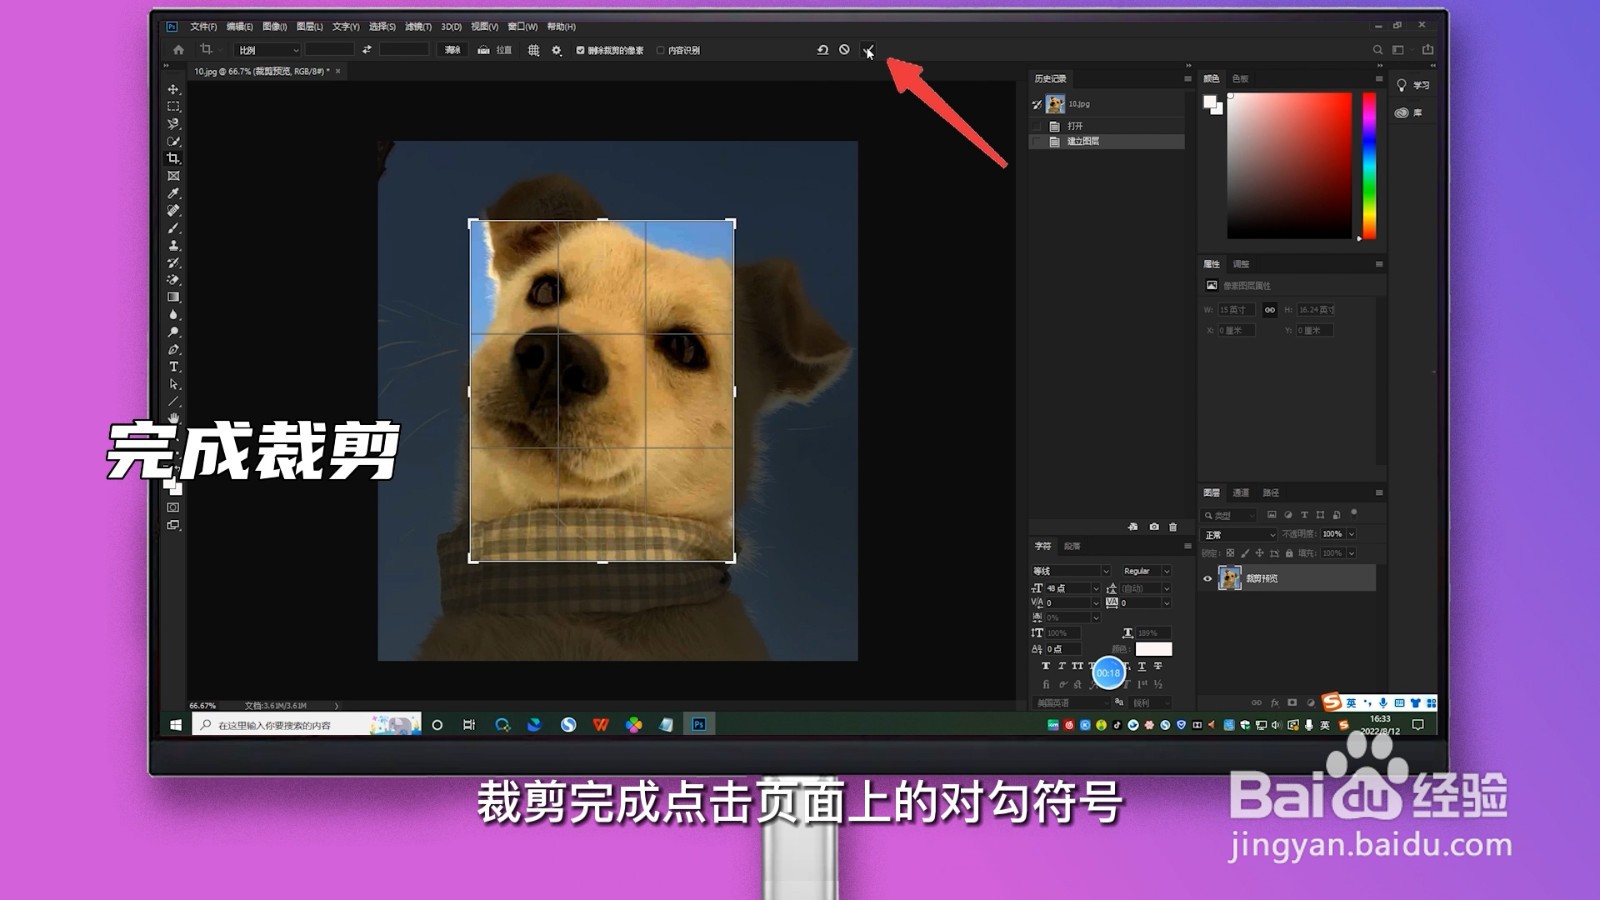Click the Character panel text color swatch

tap(1153, 649)
